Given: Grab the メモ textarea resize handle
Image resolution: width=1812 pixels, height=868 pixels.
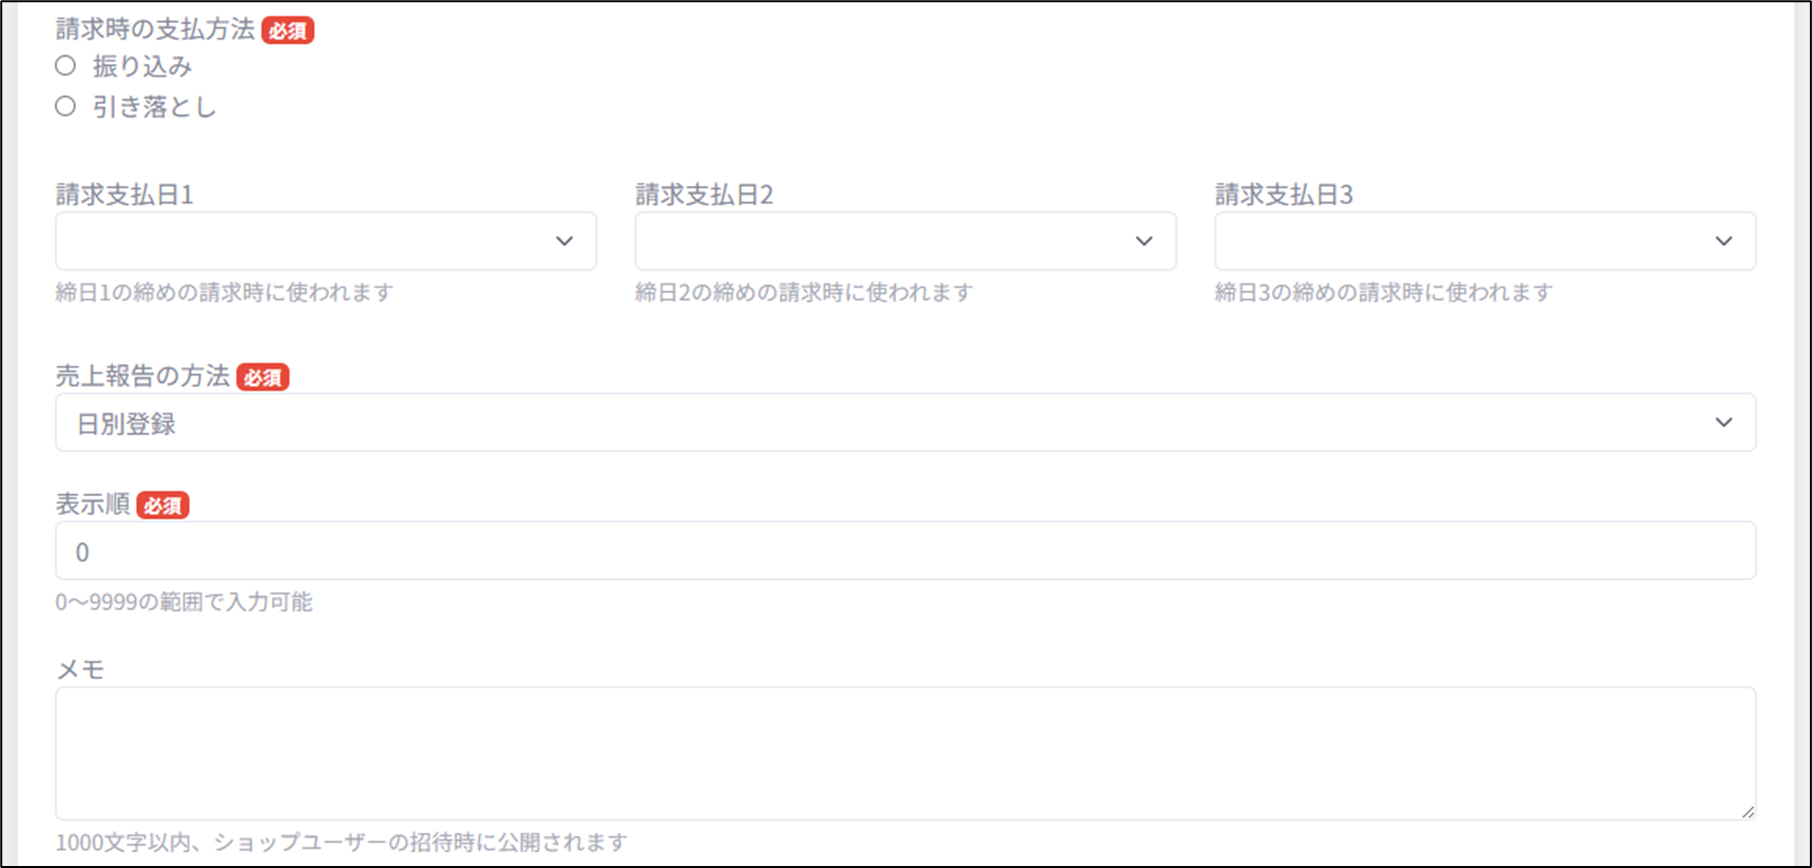Looking at the screenshot, I should pyautogui.click(x=1747, y=812).
